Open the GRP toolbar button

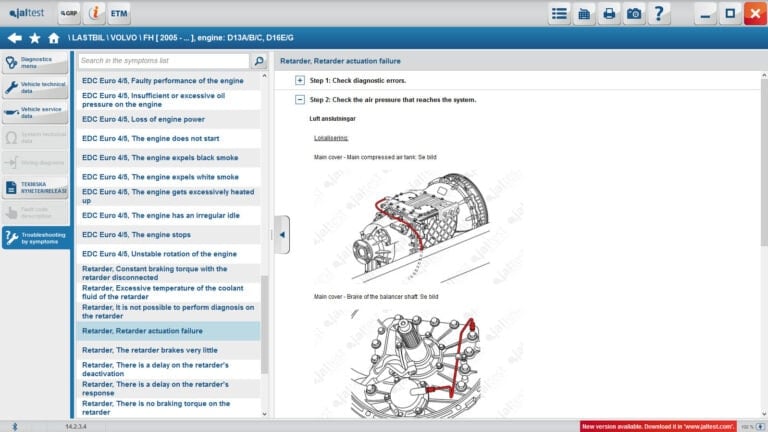coord(69,13)
